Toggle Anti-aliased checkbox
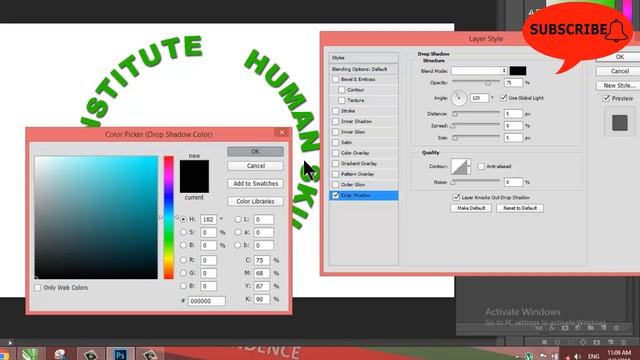This screenshot has width=640, height=360. click(x=481, y=166)
